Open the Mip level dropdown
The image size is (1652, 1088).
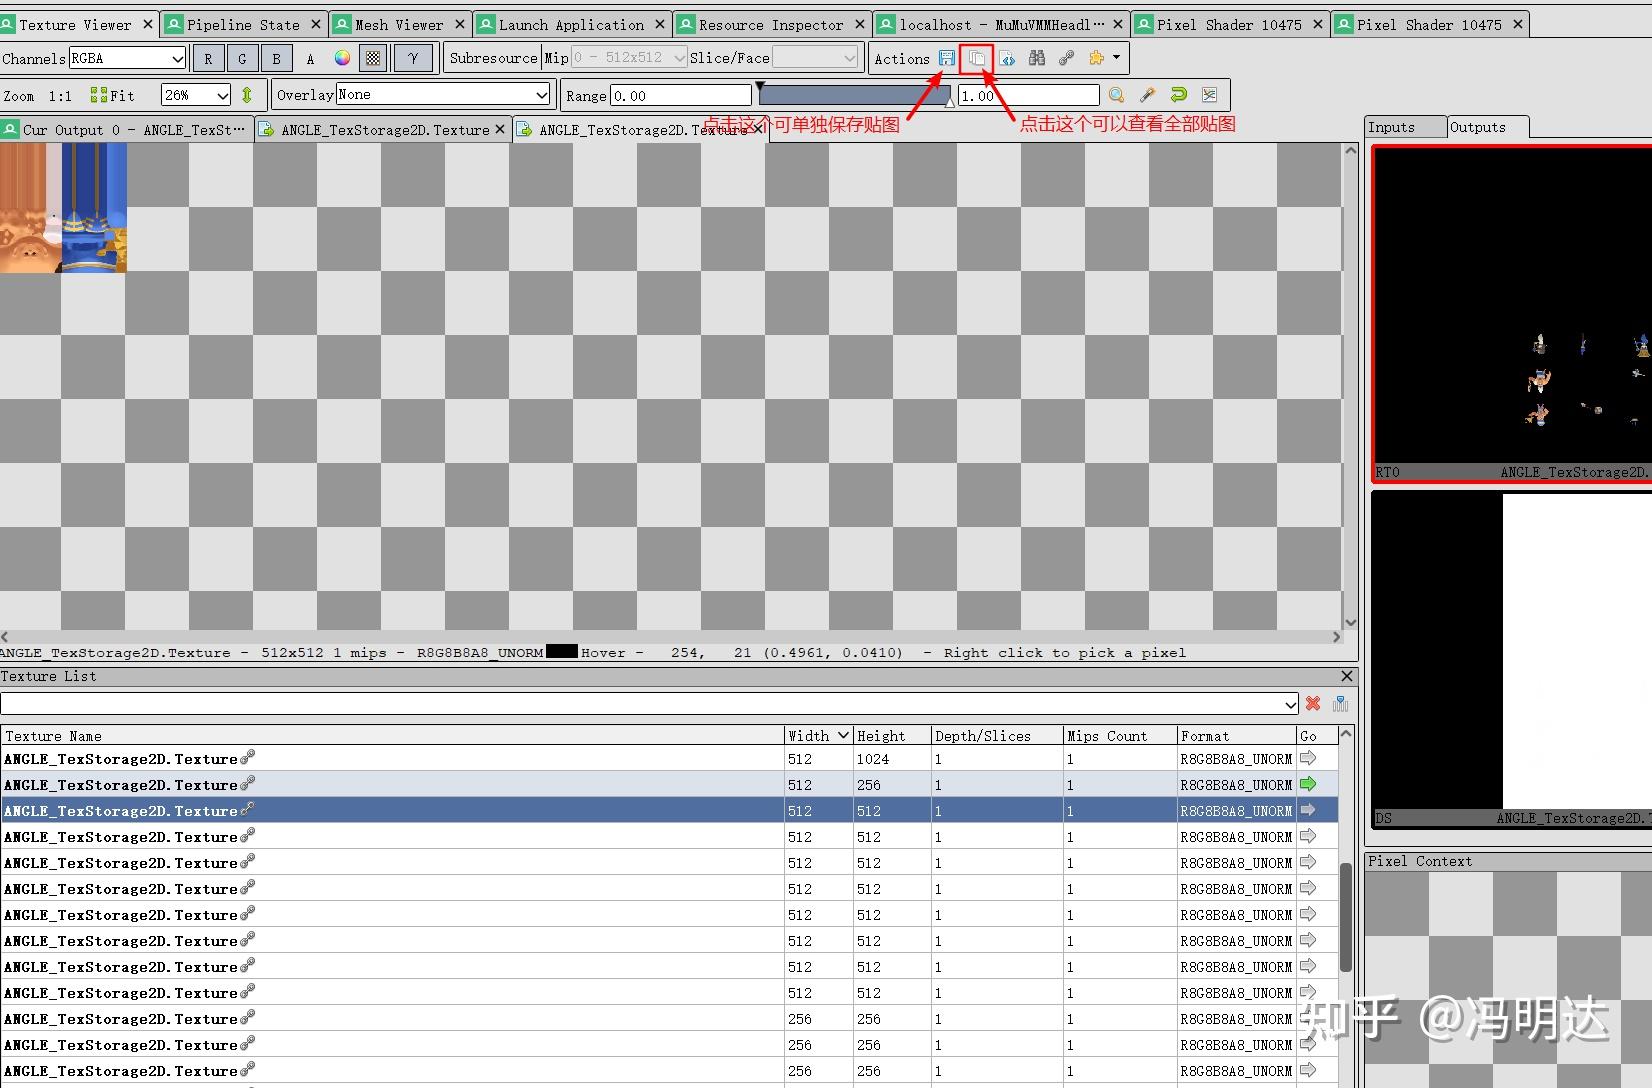629,58
